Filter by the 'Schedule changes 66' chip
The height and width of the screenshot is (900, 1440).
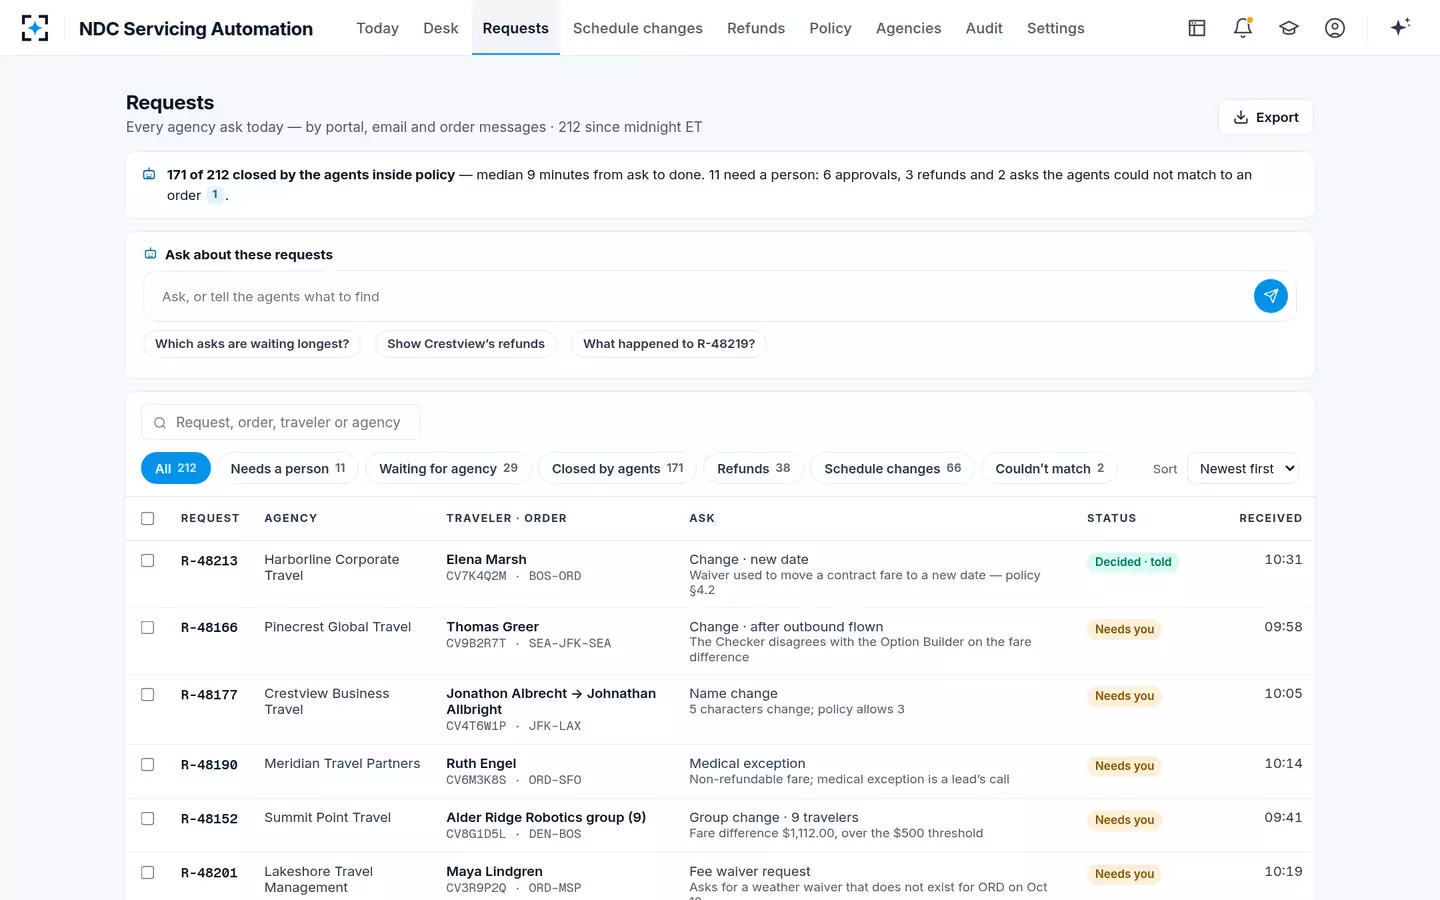[892, 468]
